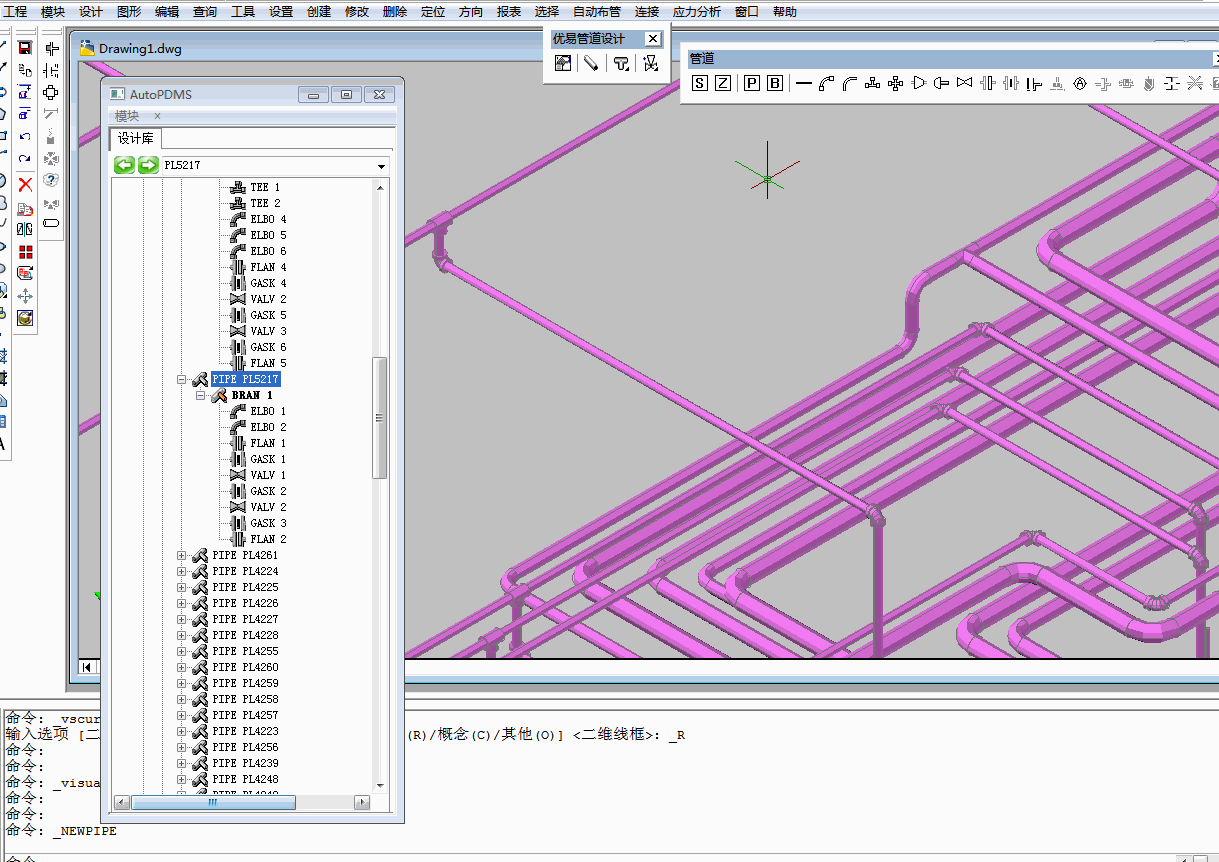The width and height of the screenshot is (1219, 862).
Task: Open the 自动布管 menu
Action: pyautogui.click(x=596, y=12)
